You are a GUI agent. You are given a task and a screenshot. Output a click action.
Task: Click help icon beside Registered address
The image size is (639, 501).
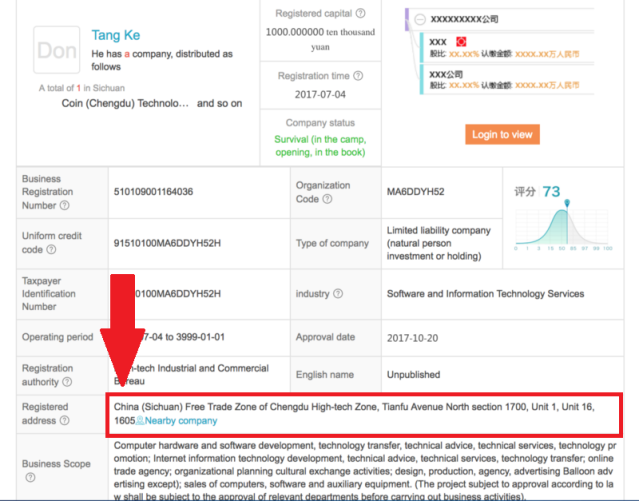point(64,421)
